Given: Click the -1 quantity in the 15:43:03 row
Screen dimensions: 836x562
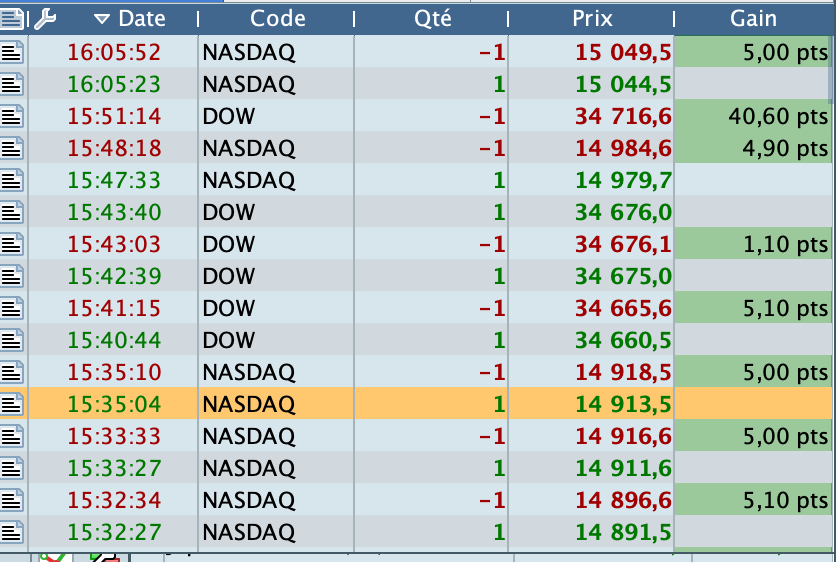Looking at the screenshot, I should pyautogui.click(x=492, y=244).
